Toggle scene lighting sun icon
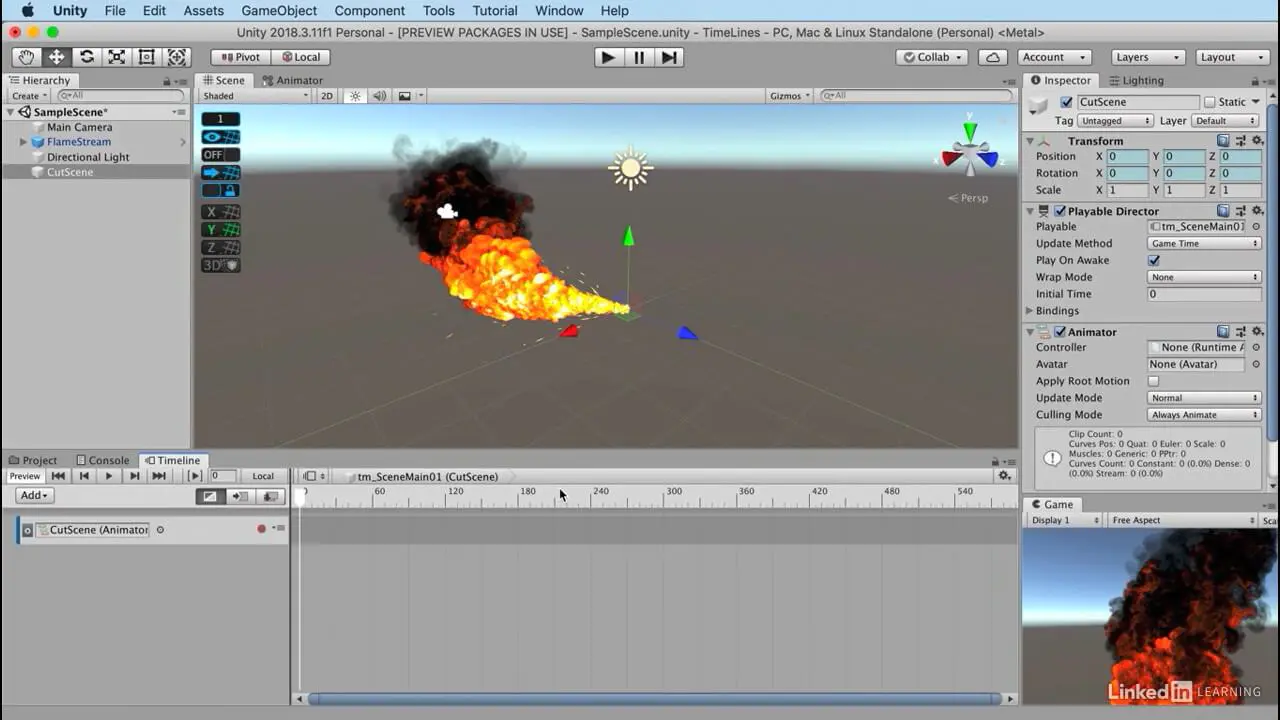 pyautogui.click(x=355, y=96)
